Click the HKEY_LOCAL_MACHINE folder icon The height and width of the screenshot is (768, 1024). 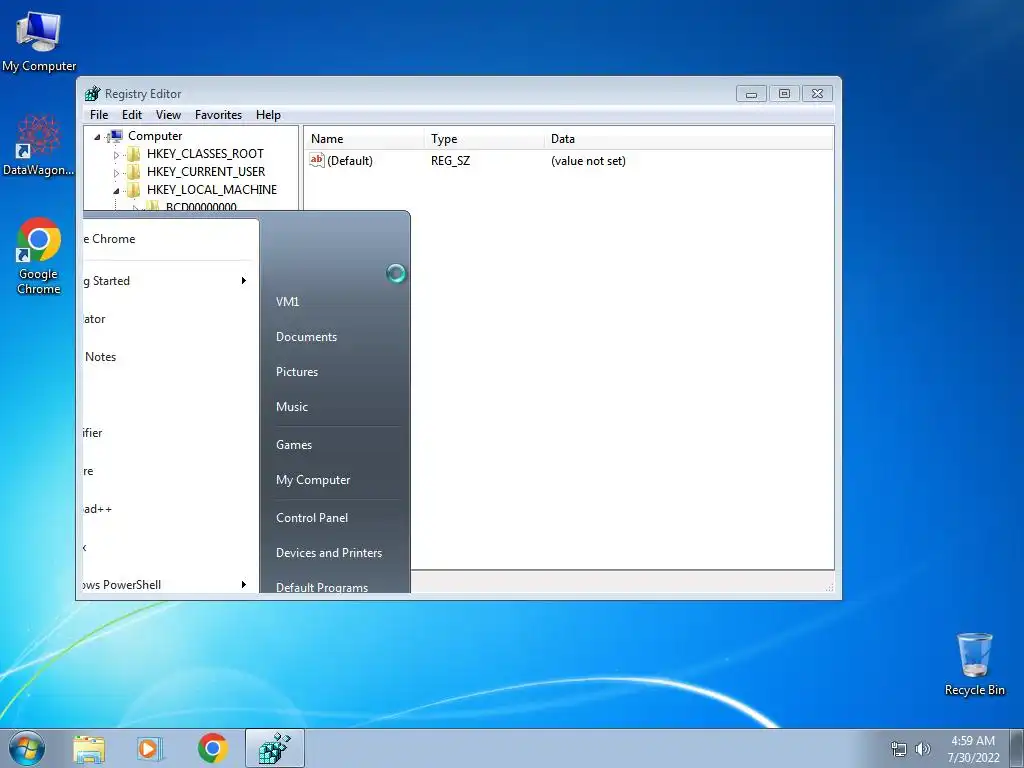tap(133, 190)
